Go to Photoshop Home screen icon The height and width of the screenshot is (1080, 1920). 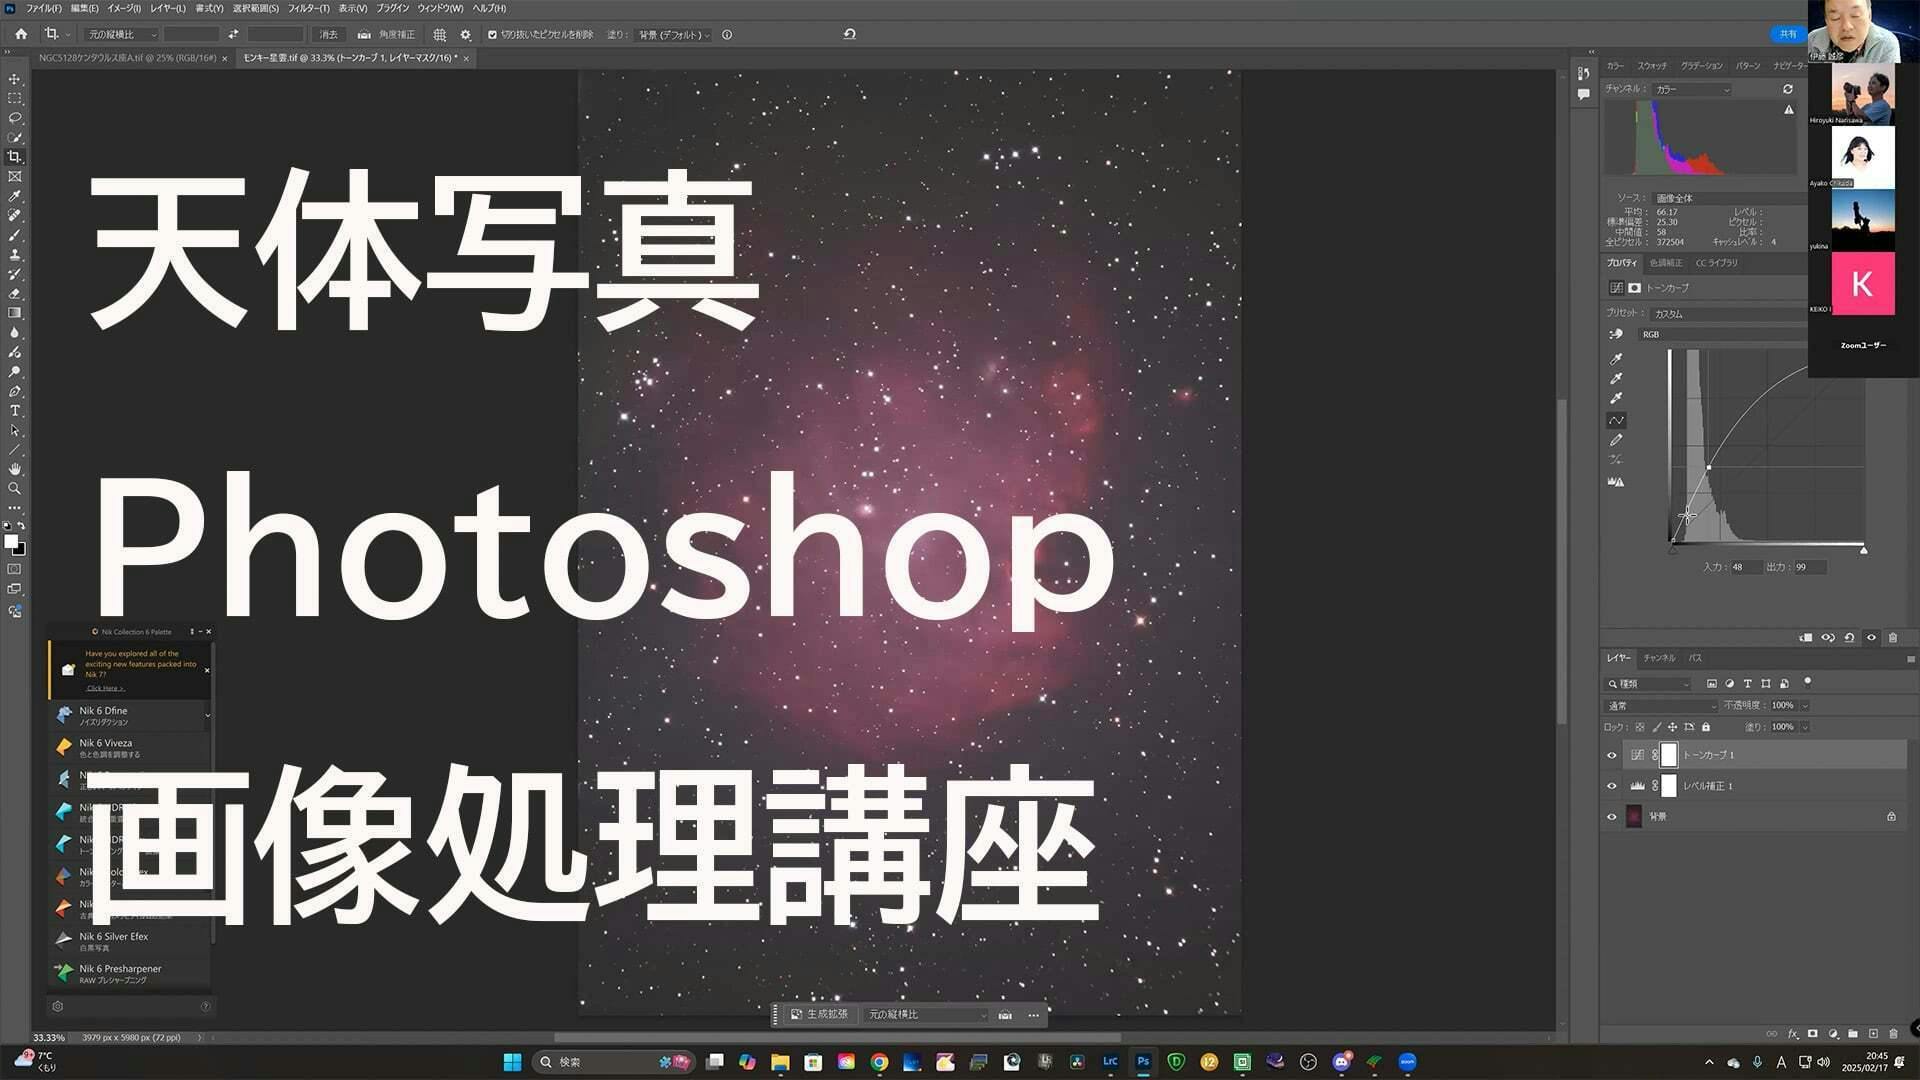click(21, 34)
